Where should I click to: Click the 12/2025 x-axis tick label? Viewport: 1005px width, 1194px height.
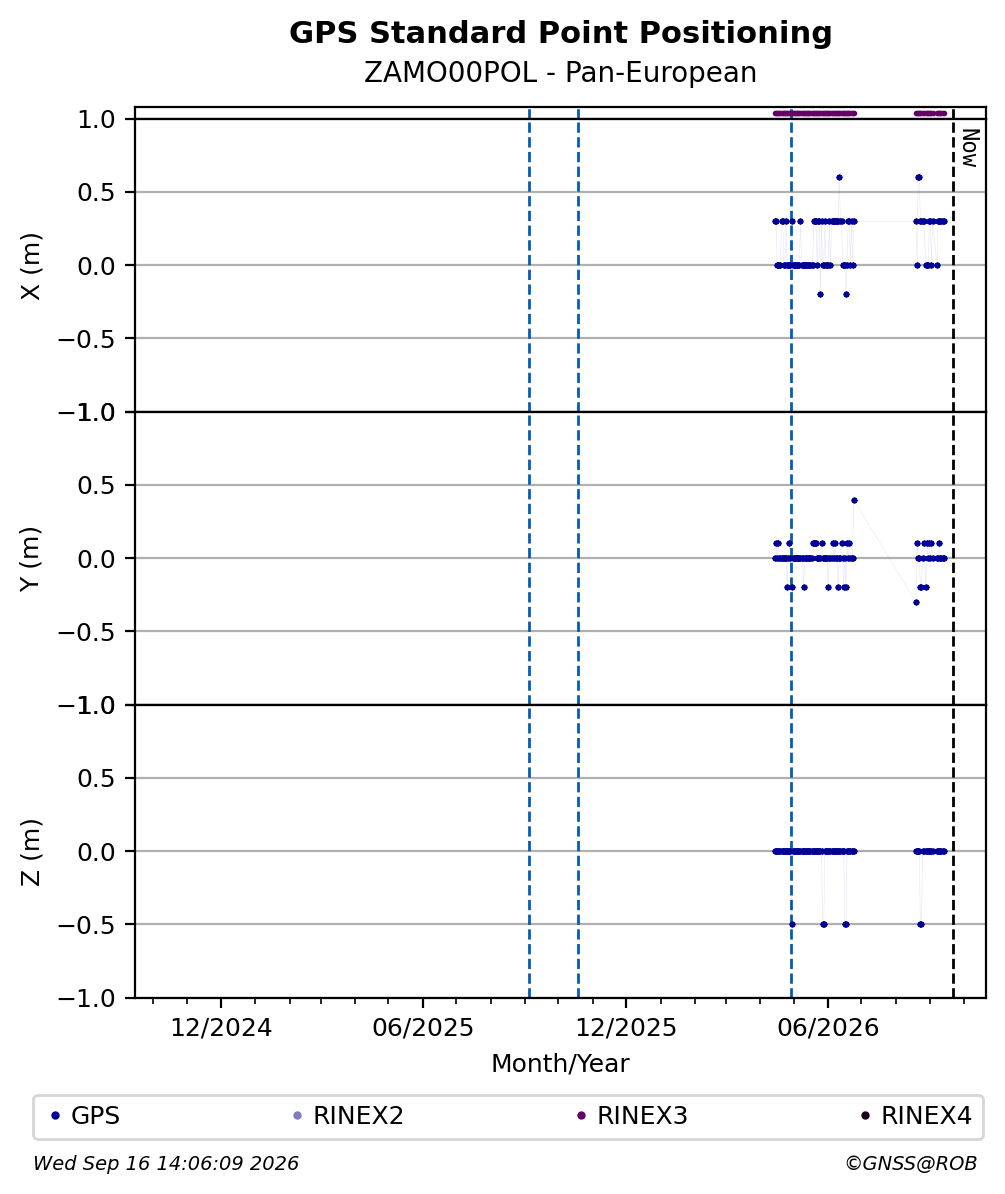point(626,1028)
